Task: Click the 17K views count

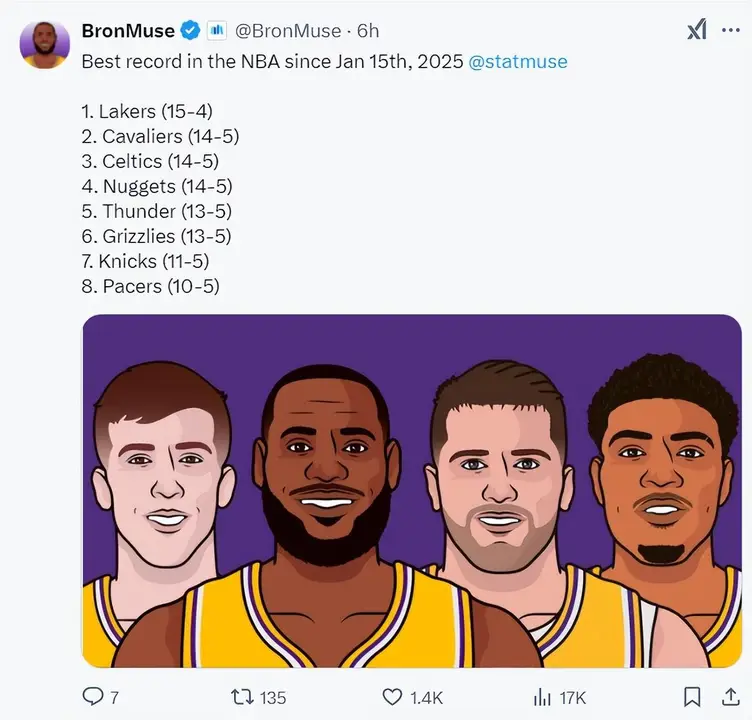Action: click(572, 697)
